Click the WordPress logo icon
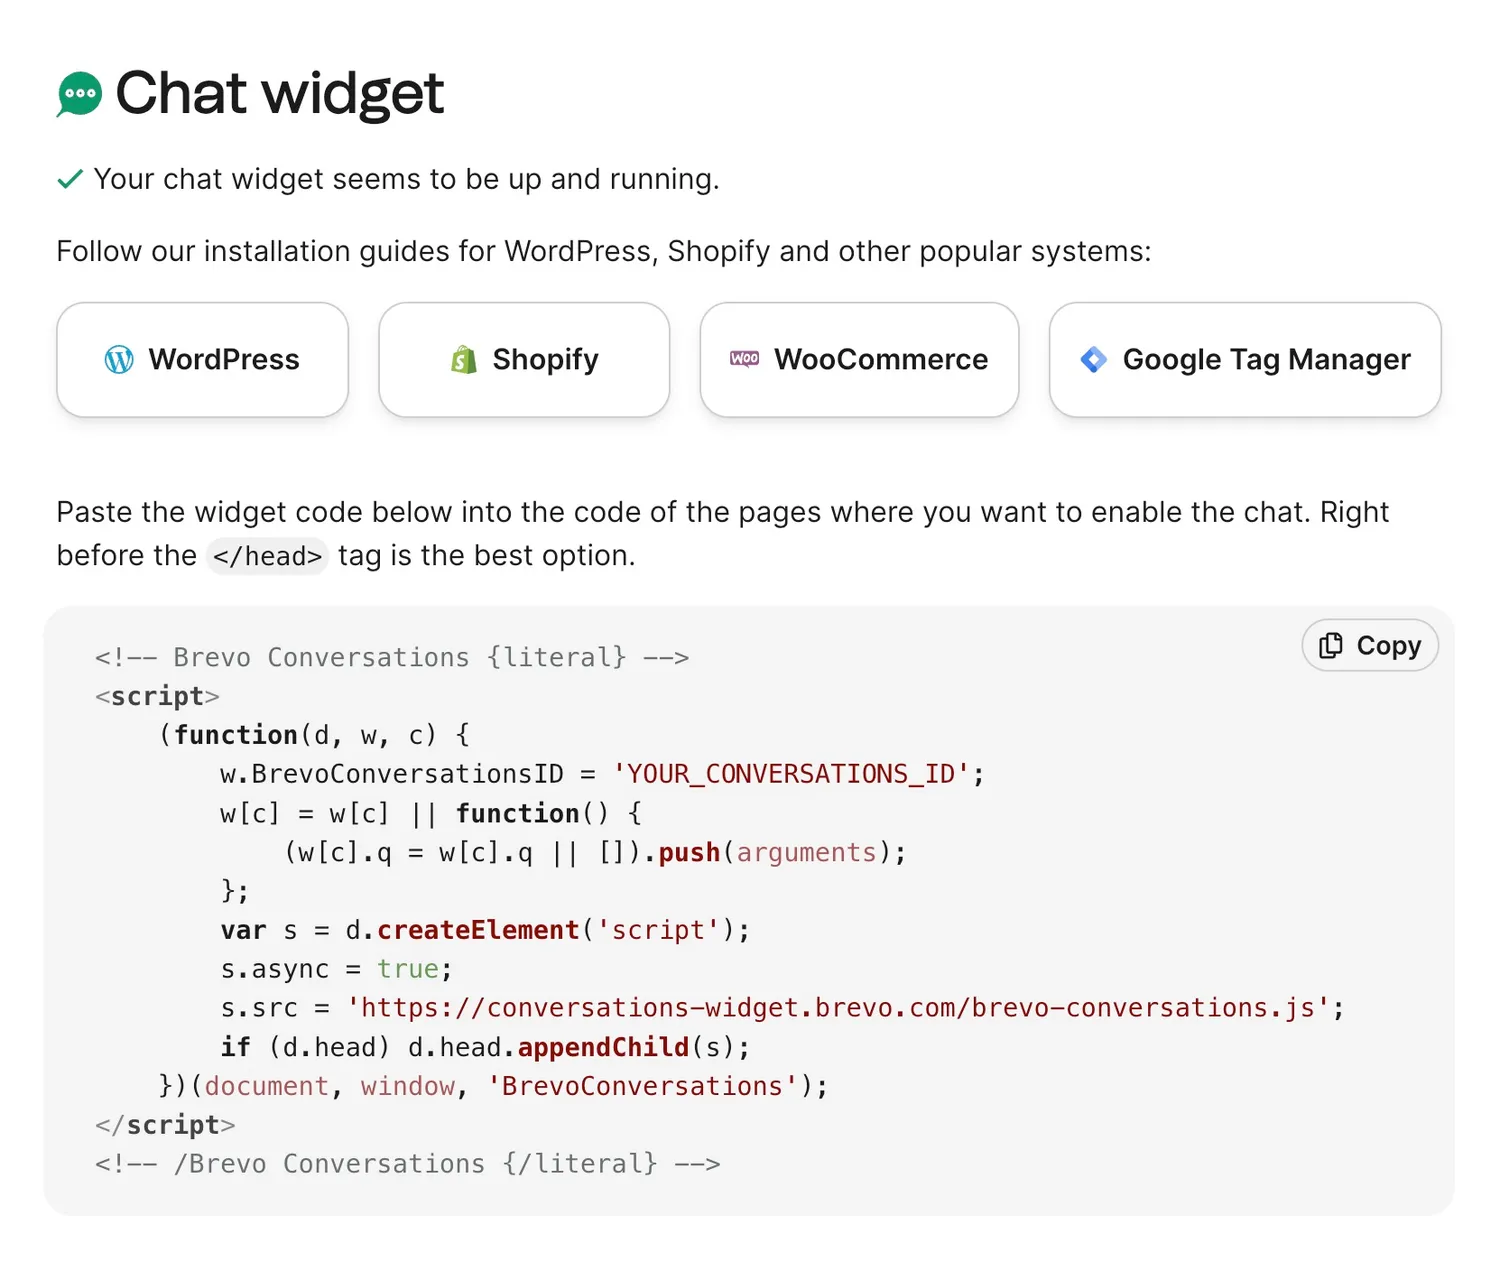 tap(119, 360)
